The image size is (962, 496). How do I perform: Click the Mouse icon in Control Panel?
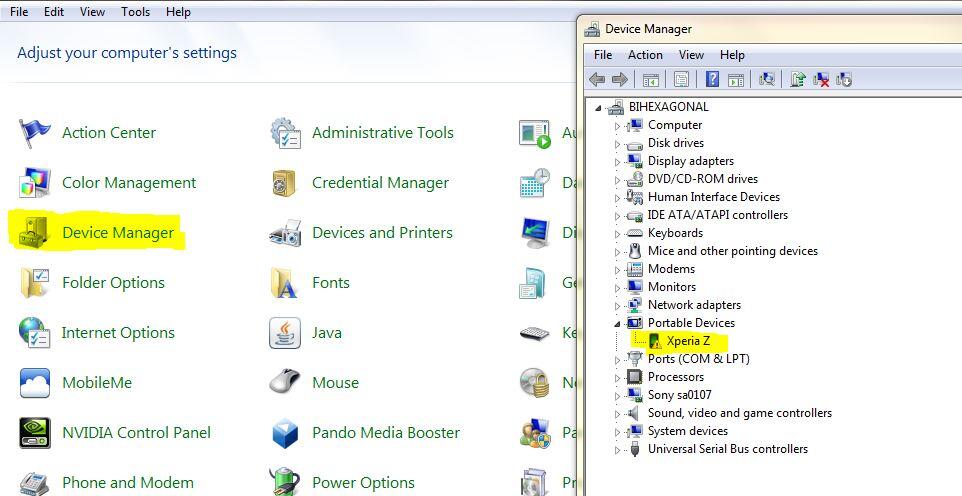point(285,383)
